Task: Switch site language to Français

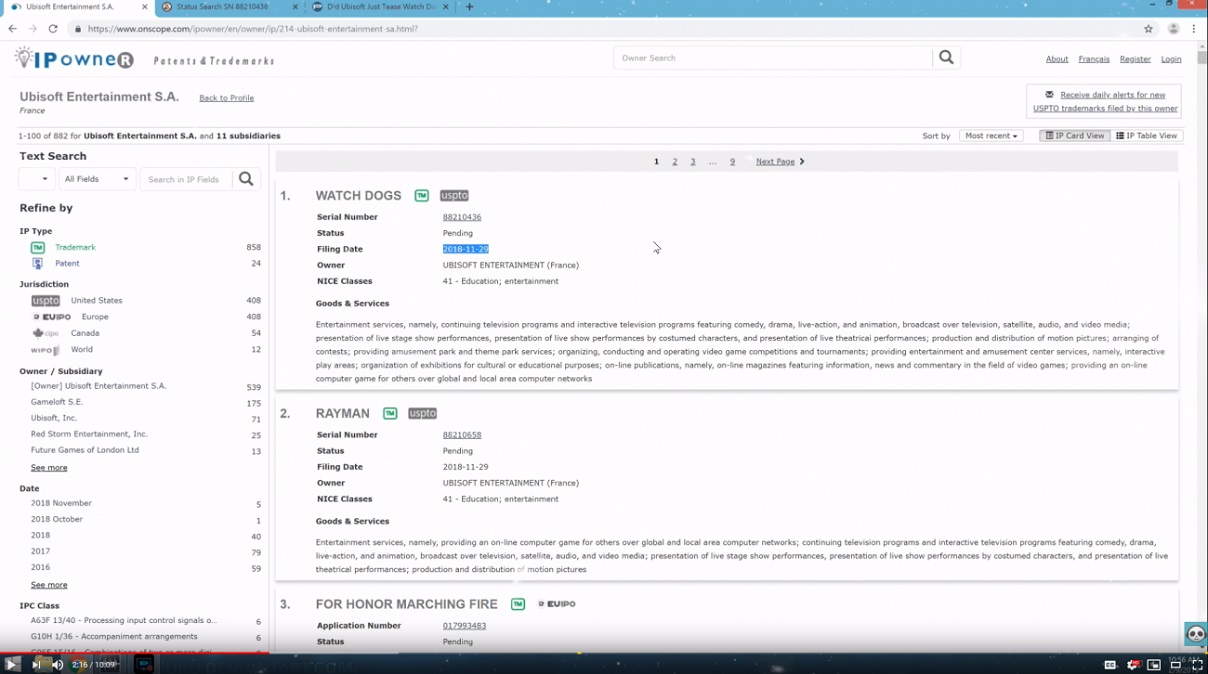Action: pos(1094,59)
